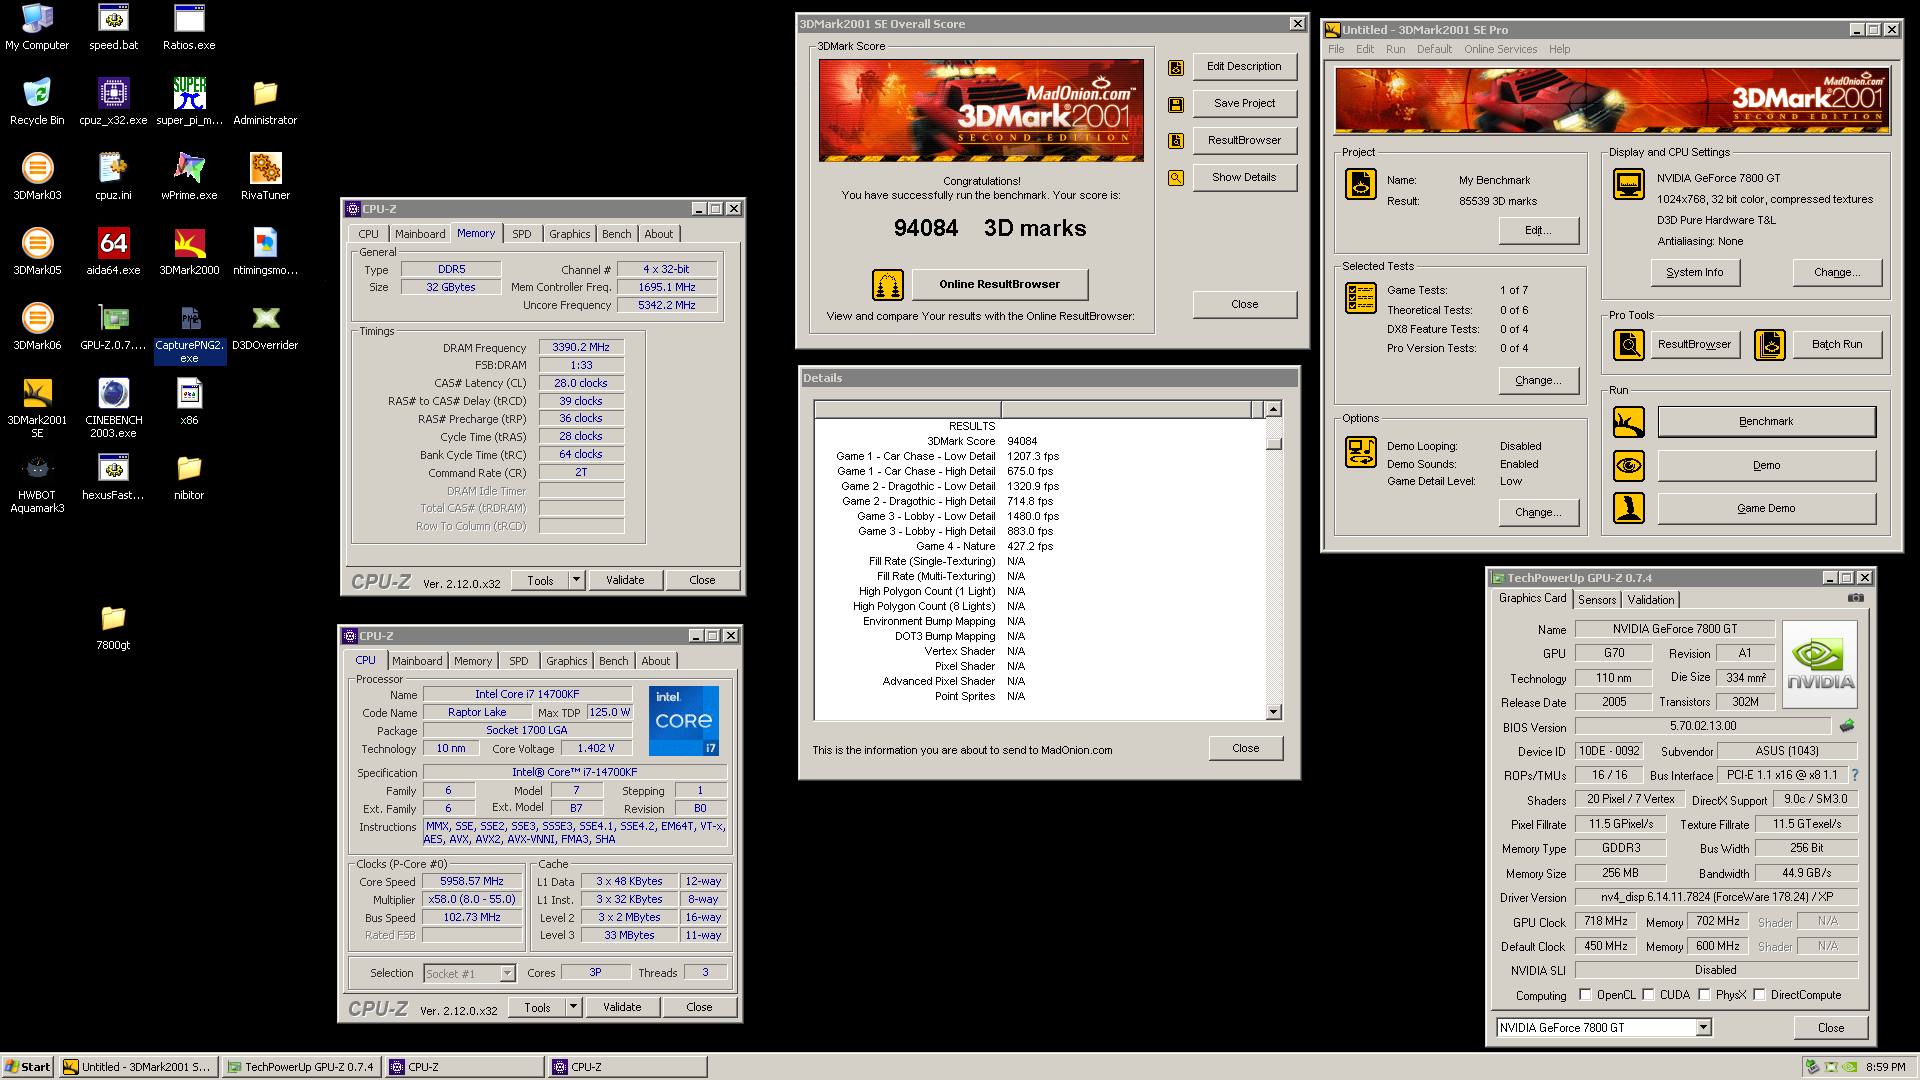Launch the super_pi_mod desktop icon
1920x1080 pixels.
pyautogui.click(x=189, y=102)
